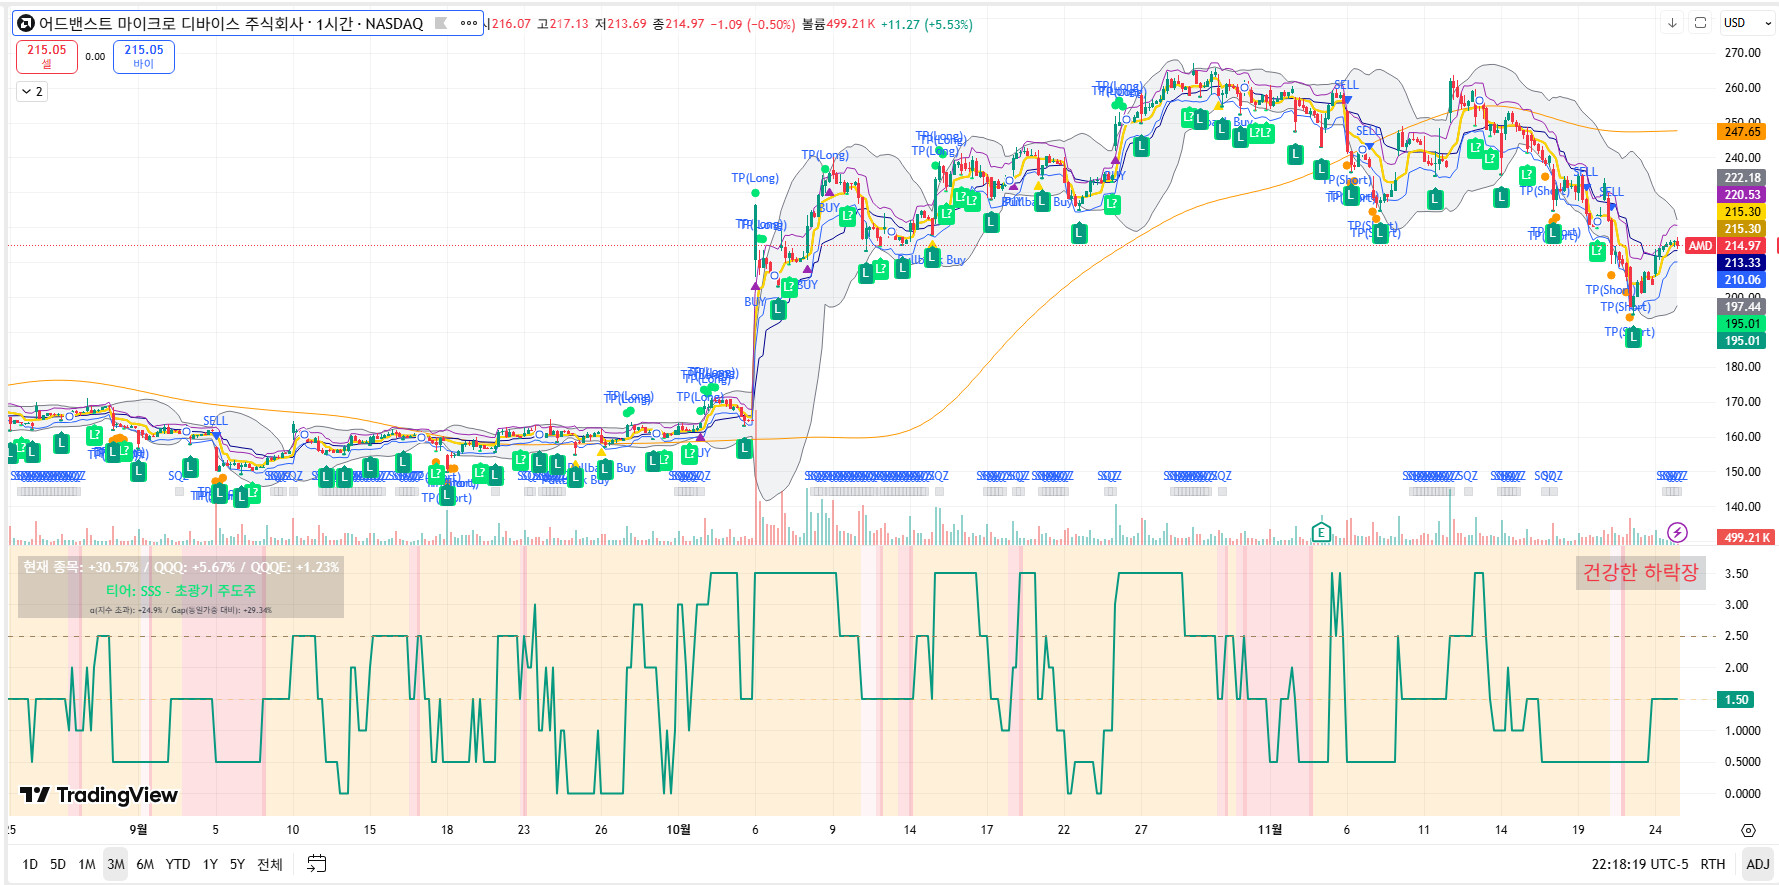1779x885 pixels.
Task: Click the square fullscreen icon beside USD
Action: (x=1700, y=23)
